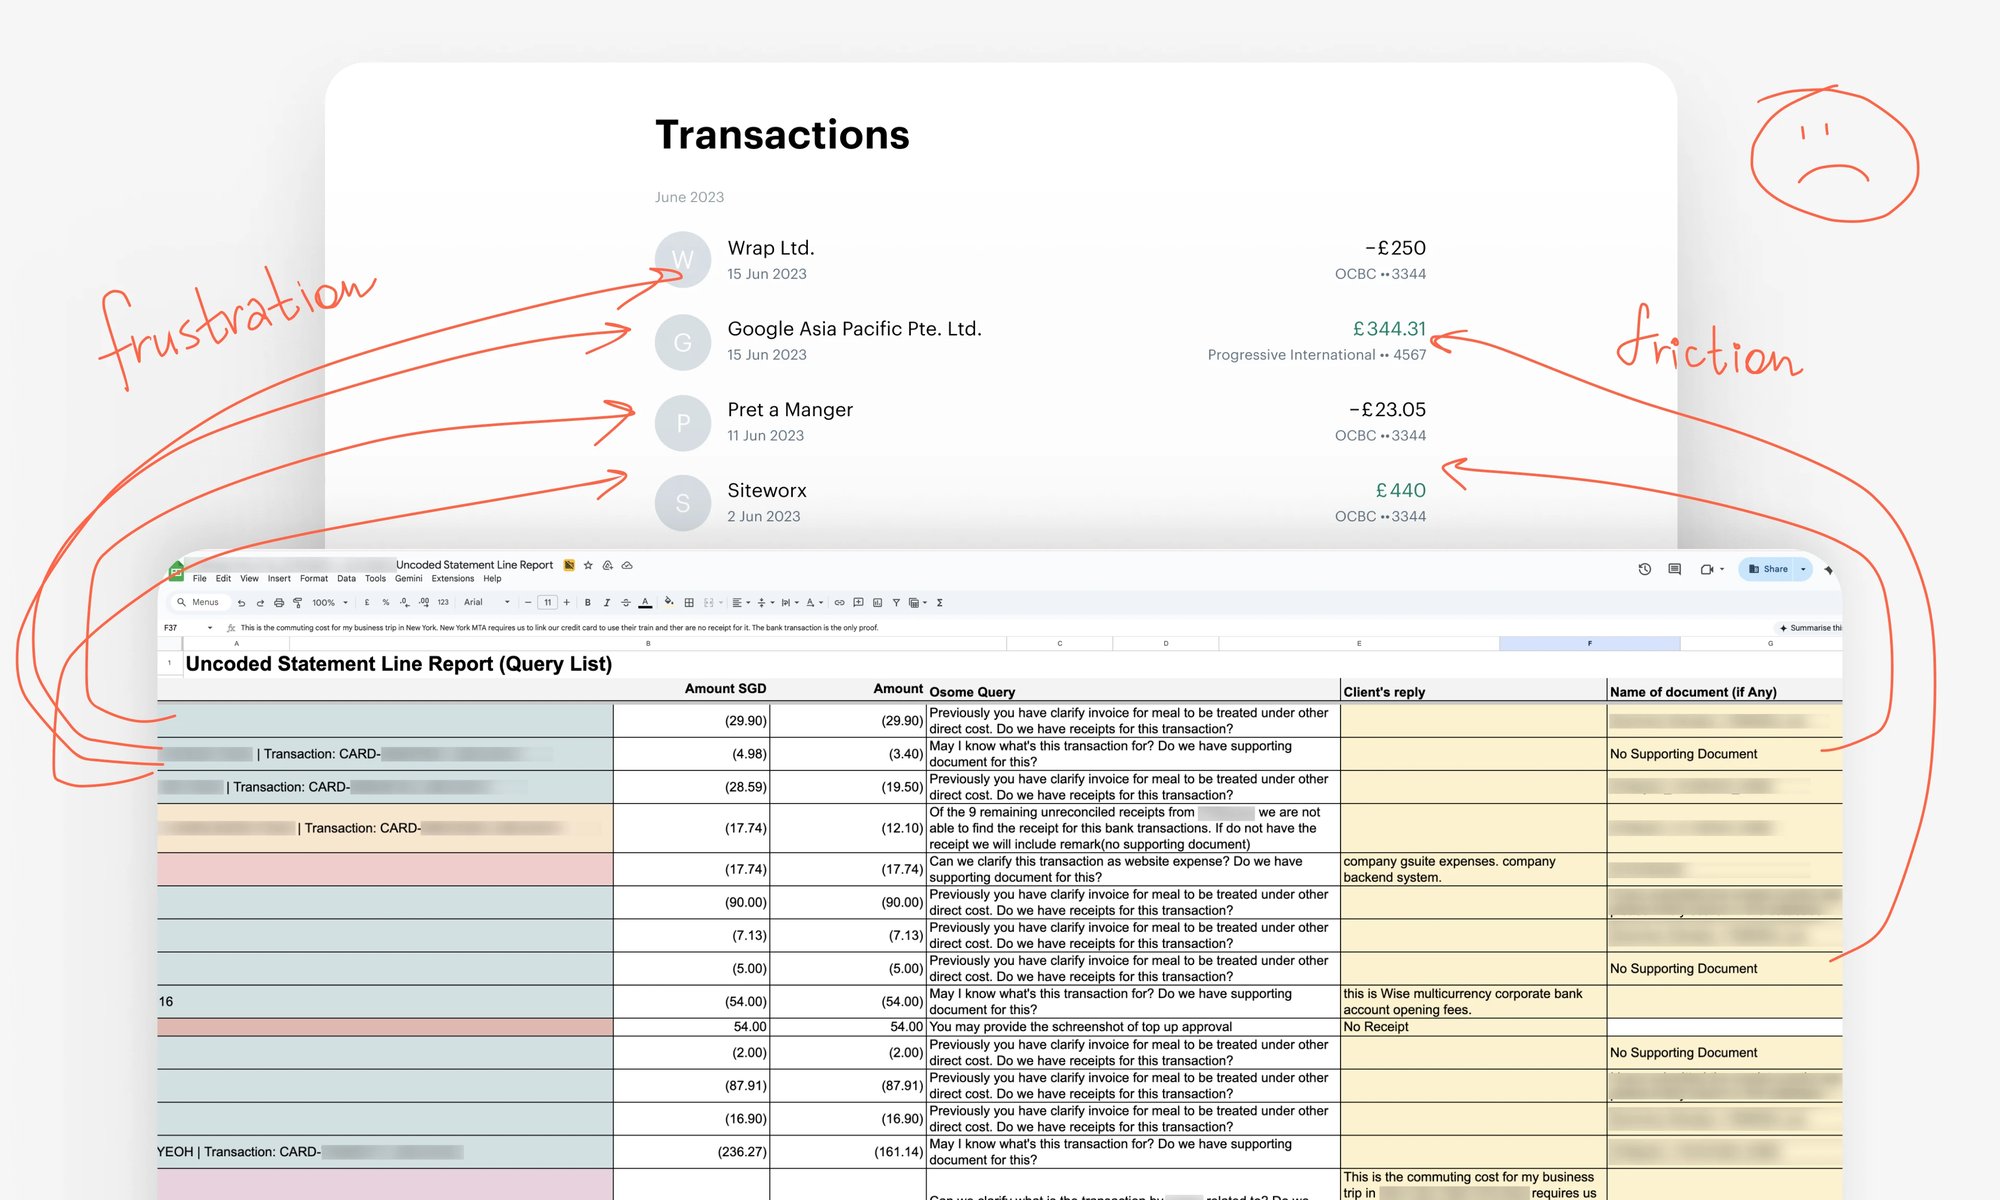Open the horizontal align dropdown
The image size is (2000, 1200).
click(739, 602)
